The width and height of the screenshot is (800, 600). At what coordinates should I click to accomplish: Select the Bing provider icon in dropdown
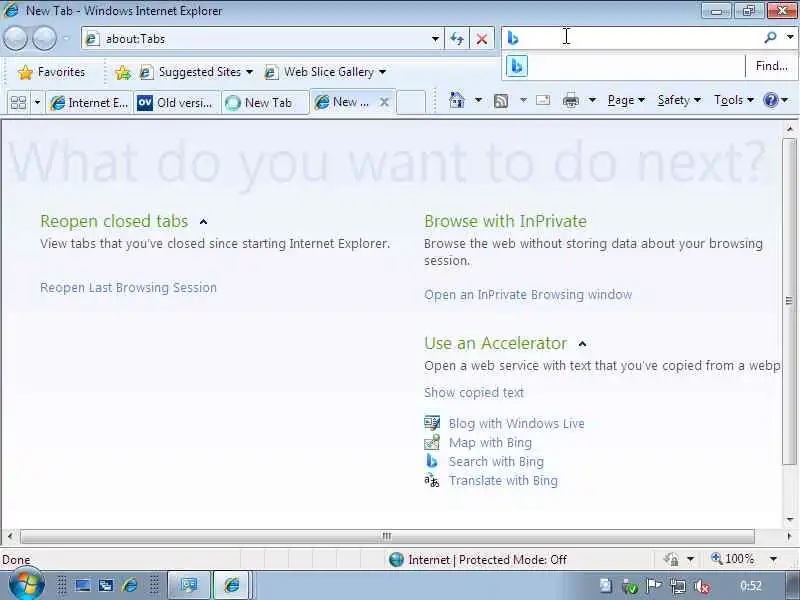click(x=517, y=66)
